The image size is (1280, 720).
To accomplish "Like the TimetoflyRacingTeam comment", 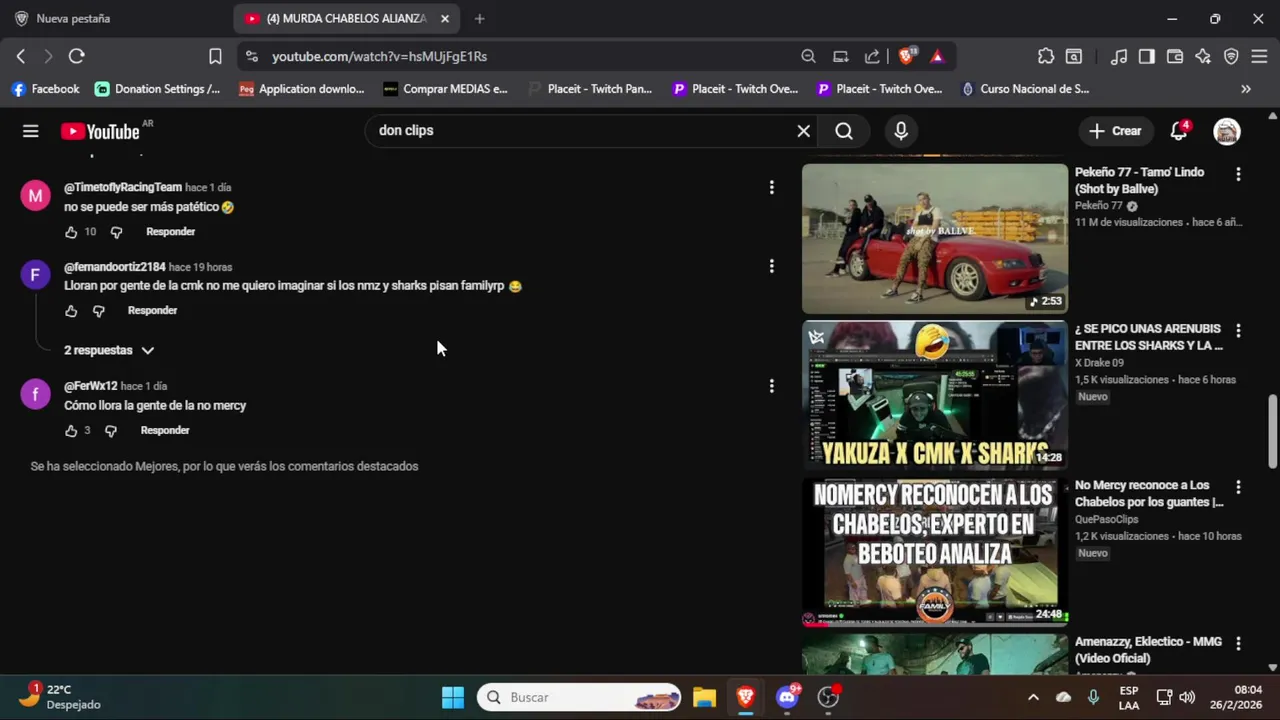I will click(x=71, y=232).
